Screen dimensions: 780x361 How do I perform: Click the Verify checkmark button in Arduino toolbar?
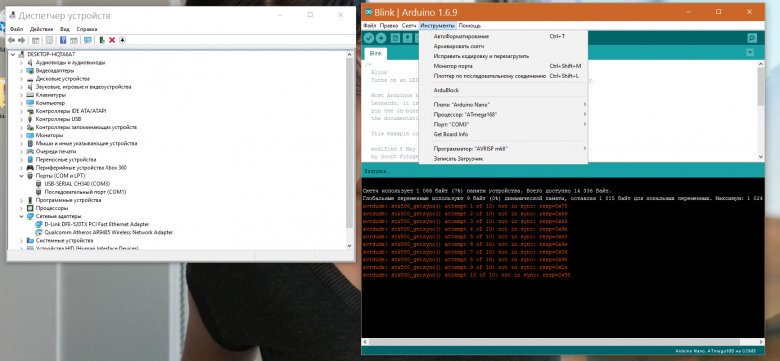point(369,38)
